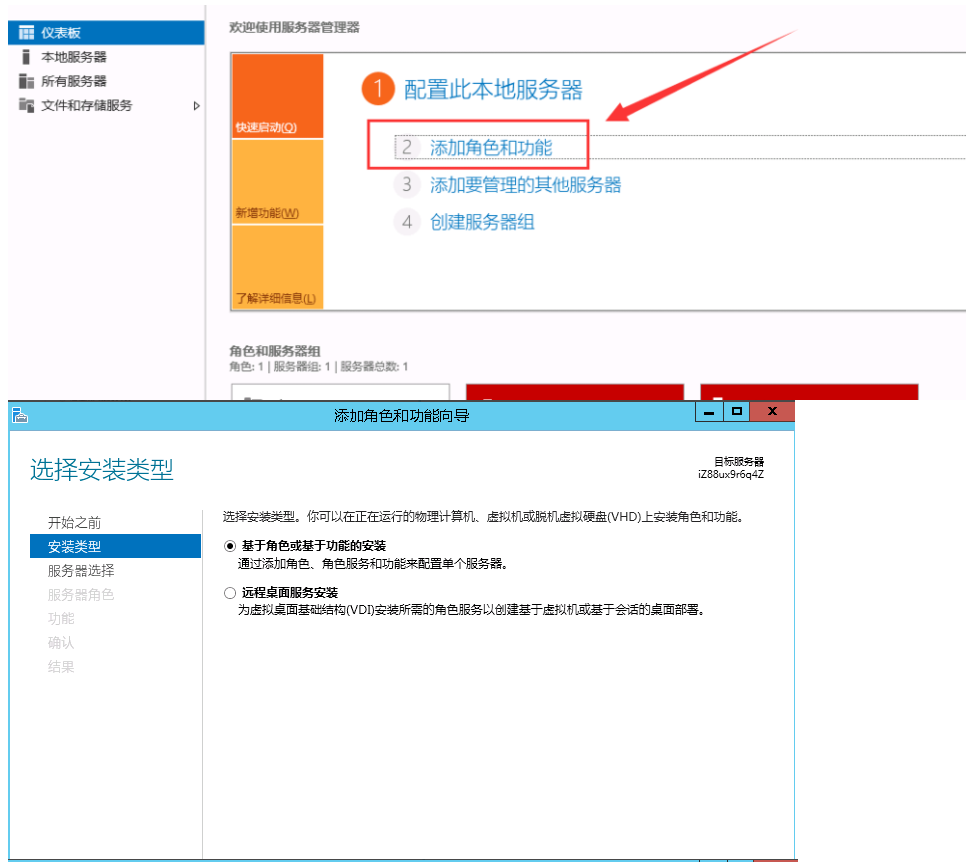966x862 pixels.
Task: Open the 创建服务器组 link
Action: click(x=482, y=222)
